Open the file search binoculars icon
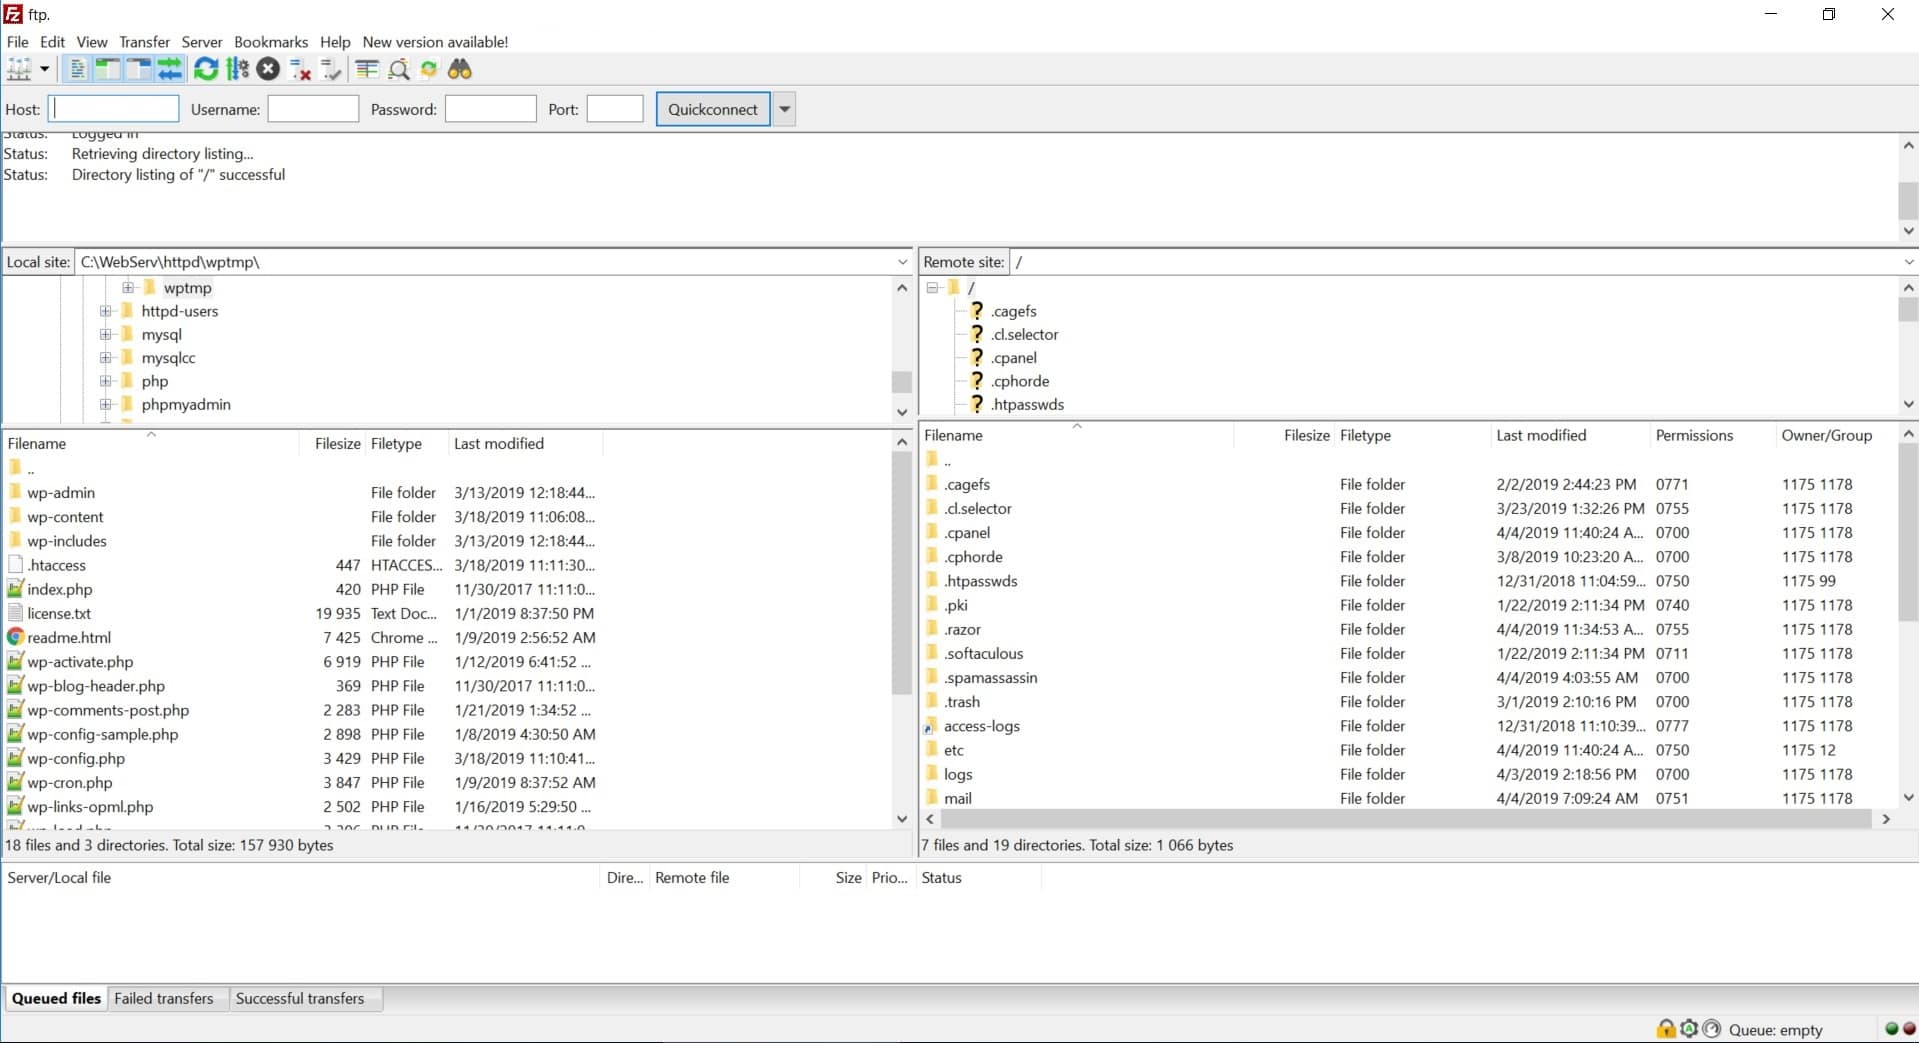 pyautogui.click(x=459, y=68)
